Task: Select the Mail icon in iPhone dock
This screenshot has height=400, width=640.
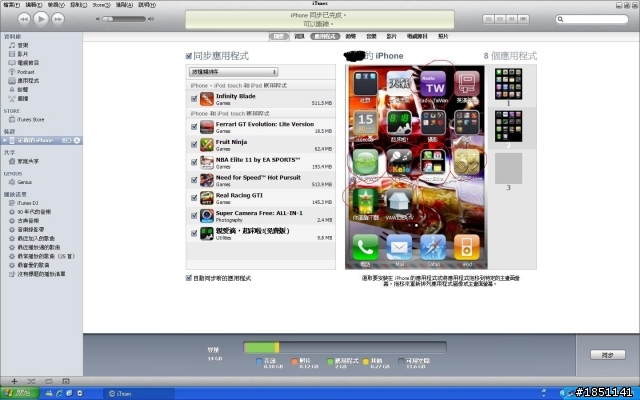Action: [399, 247]
